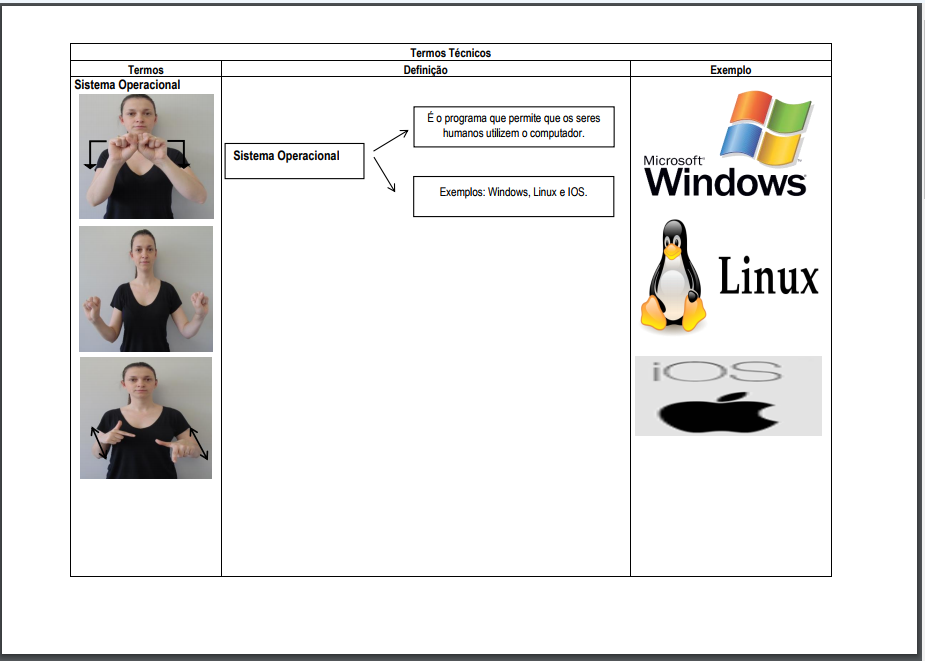Click the large Linux wordmark text
The image size is (925, 661).
coord(768,277)
